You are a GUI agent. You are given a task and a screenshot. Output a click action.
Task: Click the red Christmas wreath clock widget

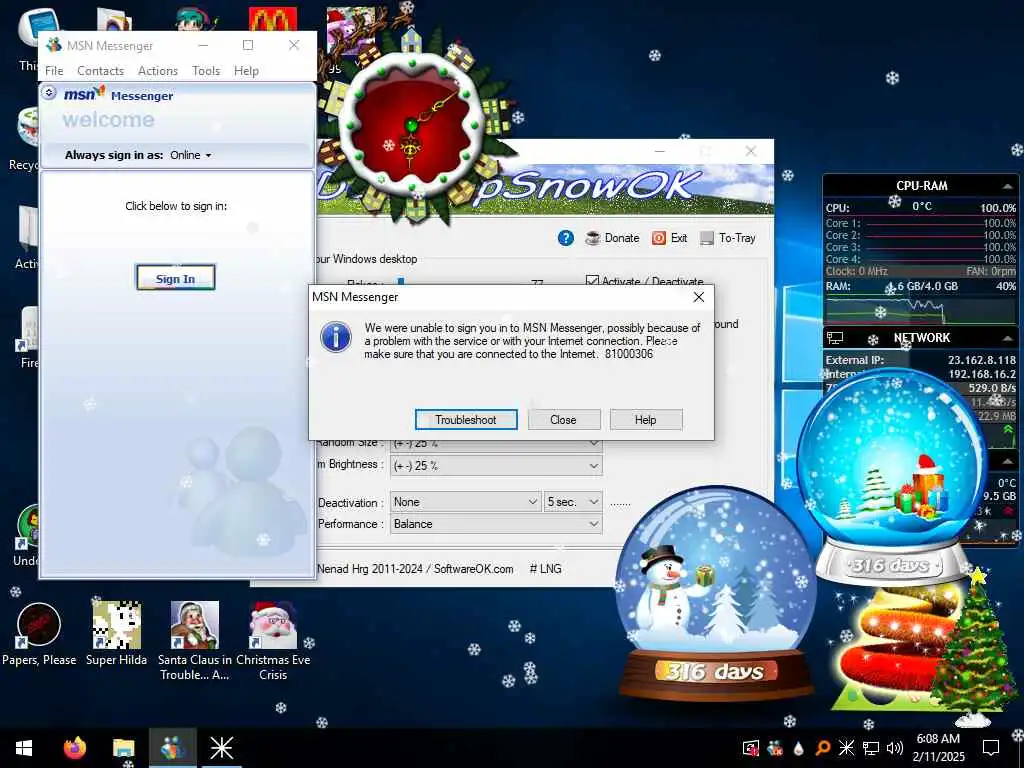pos(411,125)
